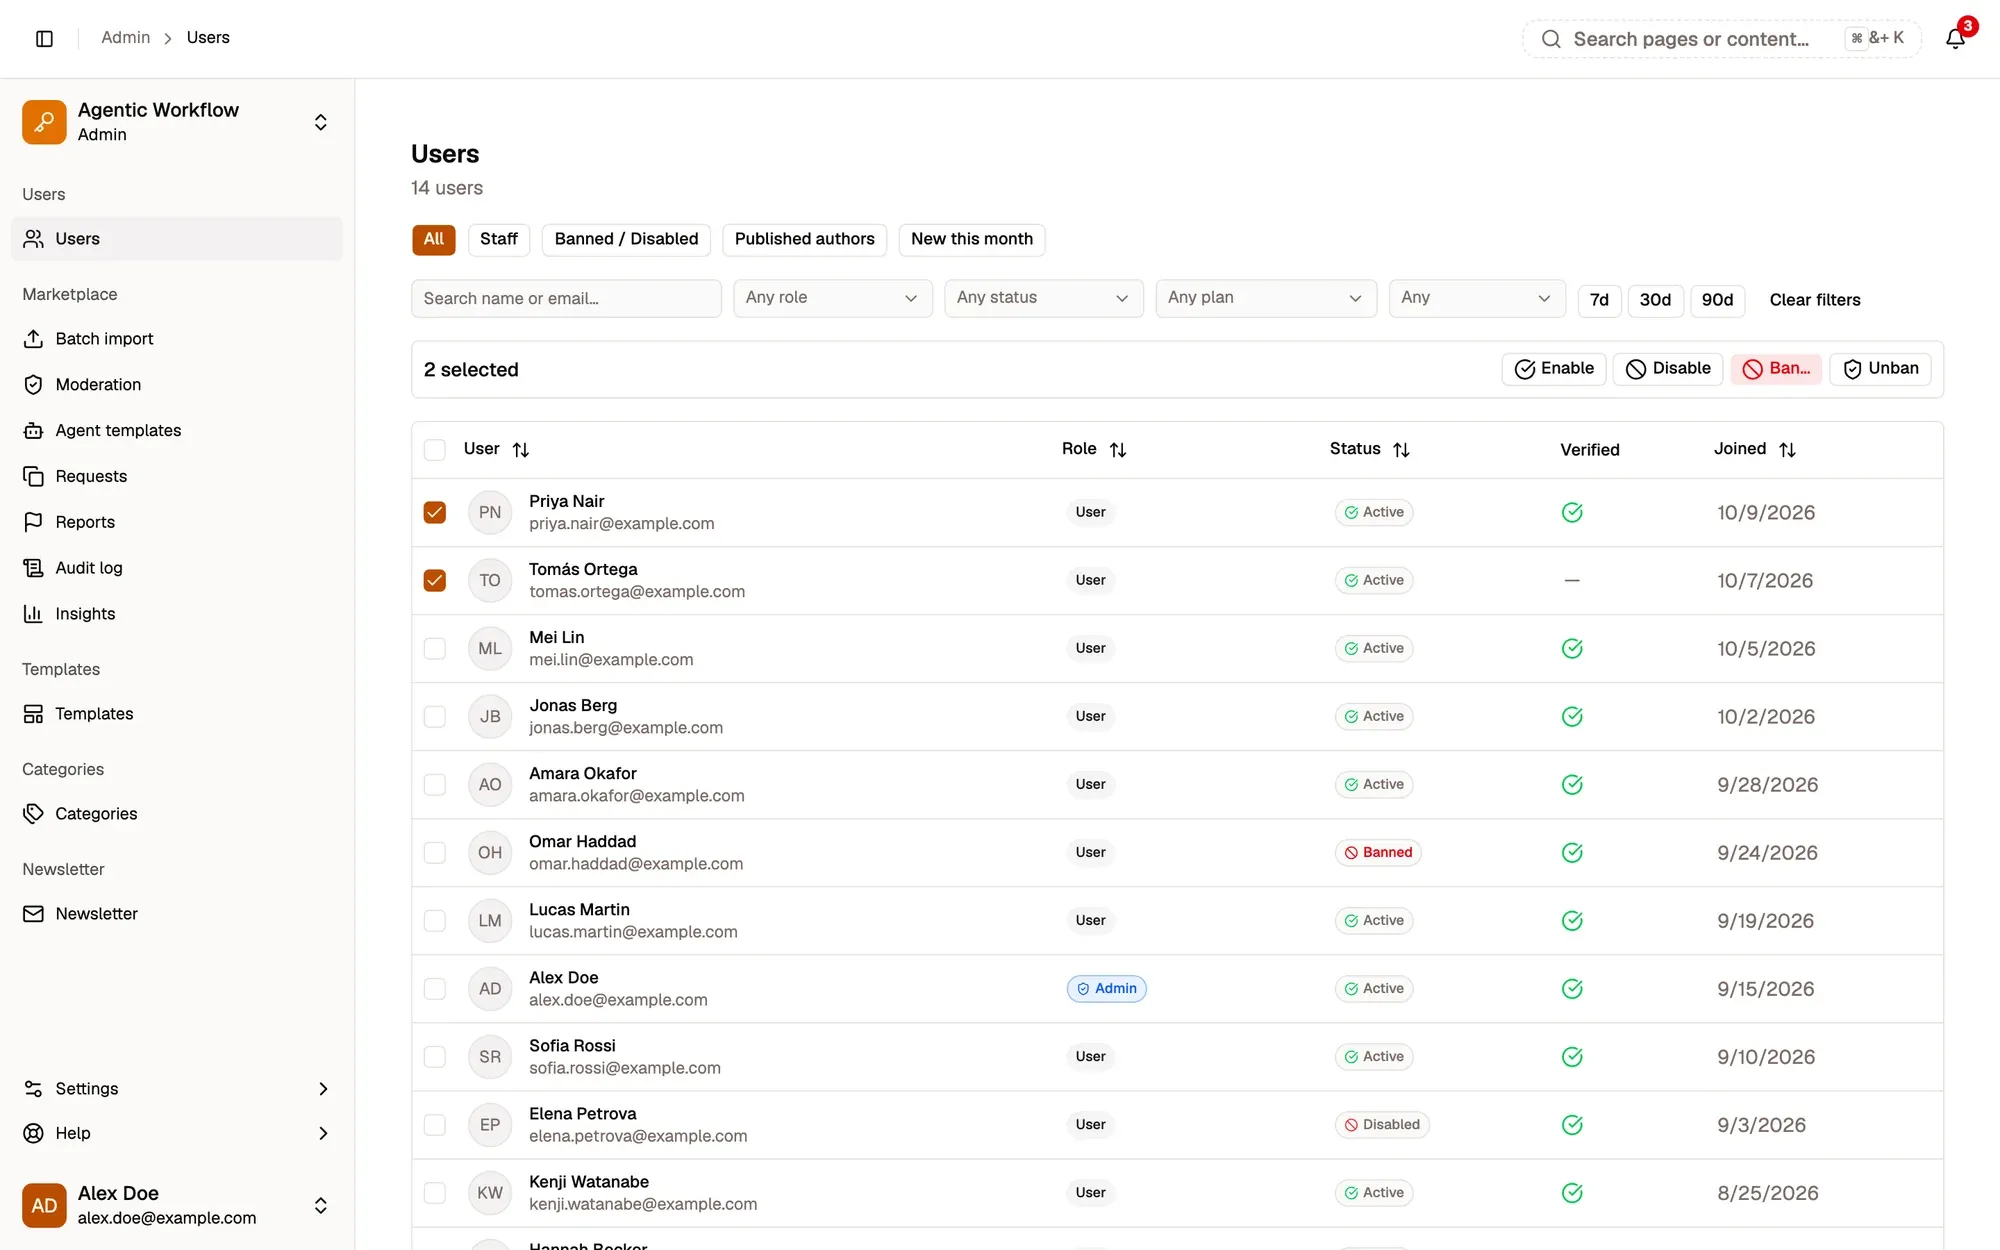This screenshot has width=2000, height=1250.
Task: Open the Any role dropdown
Action: [x=832, y=298]
